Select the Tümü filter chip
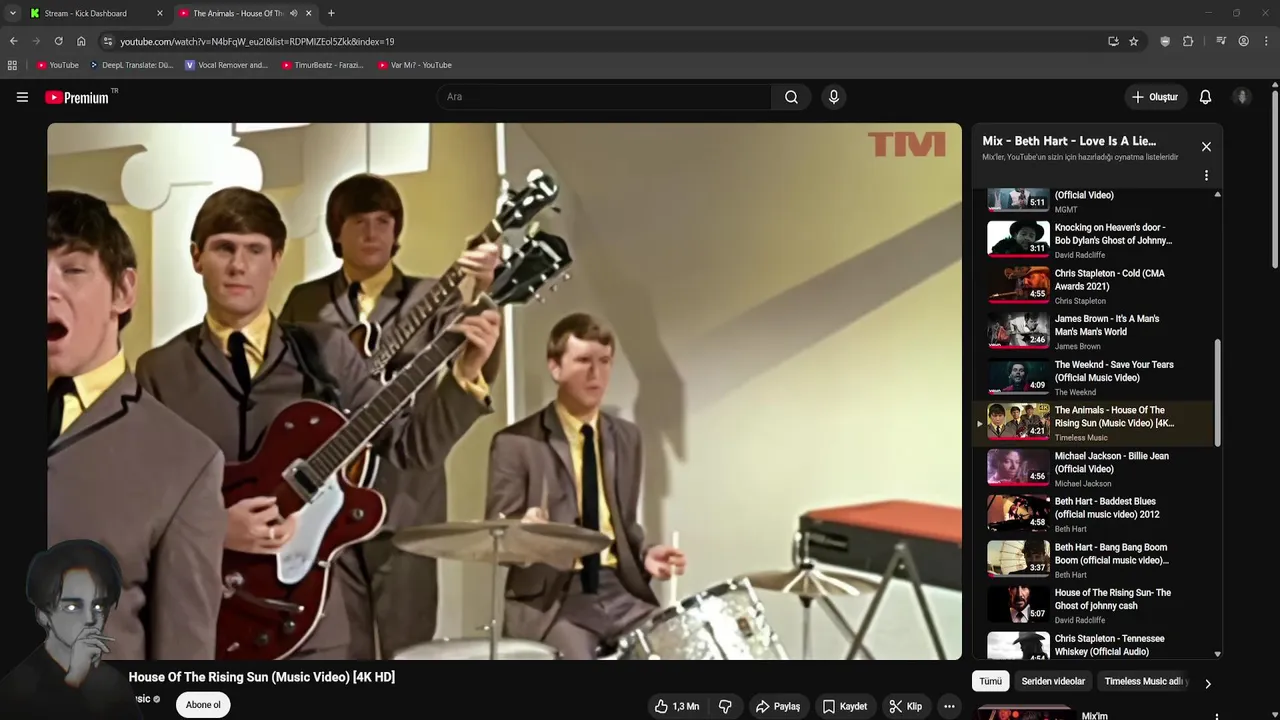Image resolution: width=1280 pixels, height=720 pixels. (x=990, y=681)
